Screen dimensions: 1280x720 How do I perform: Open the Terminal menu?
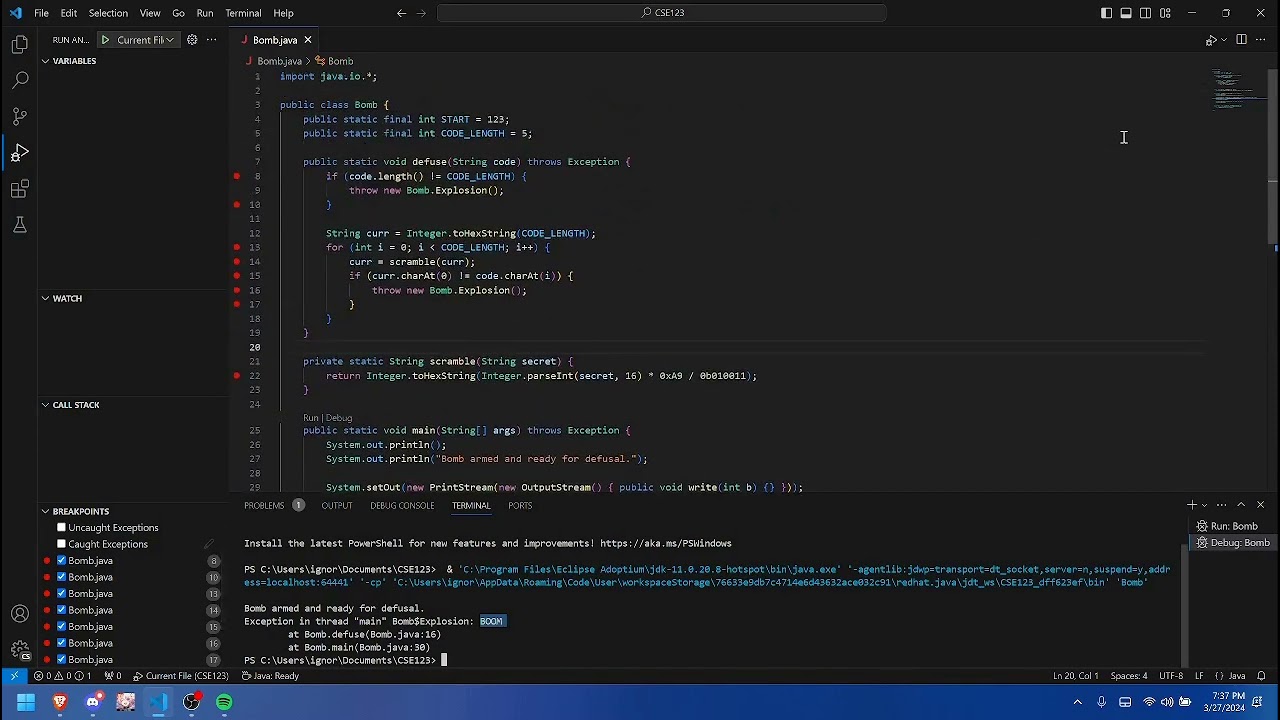(x=243, y=13)
